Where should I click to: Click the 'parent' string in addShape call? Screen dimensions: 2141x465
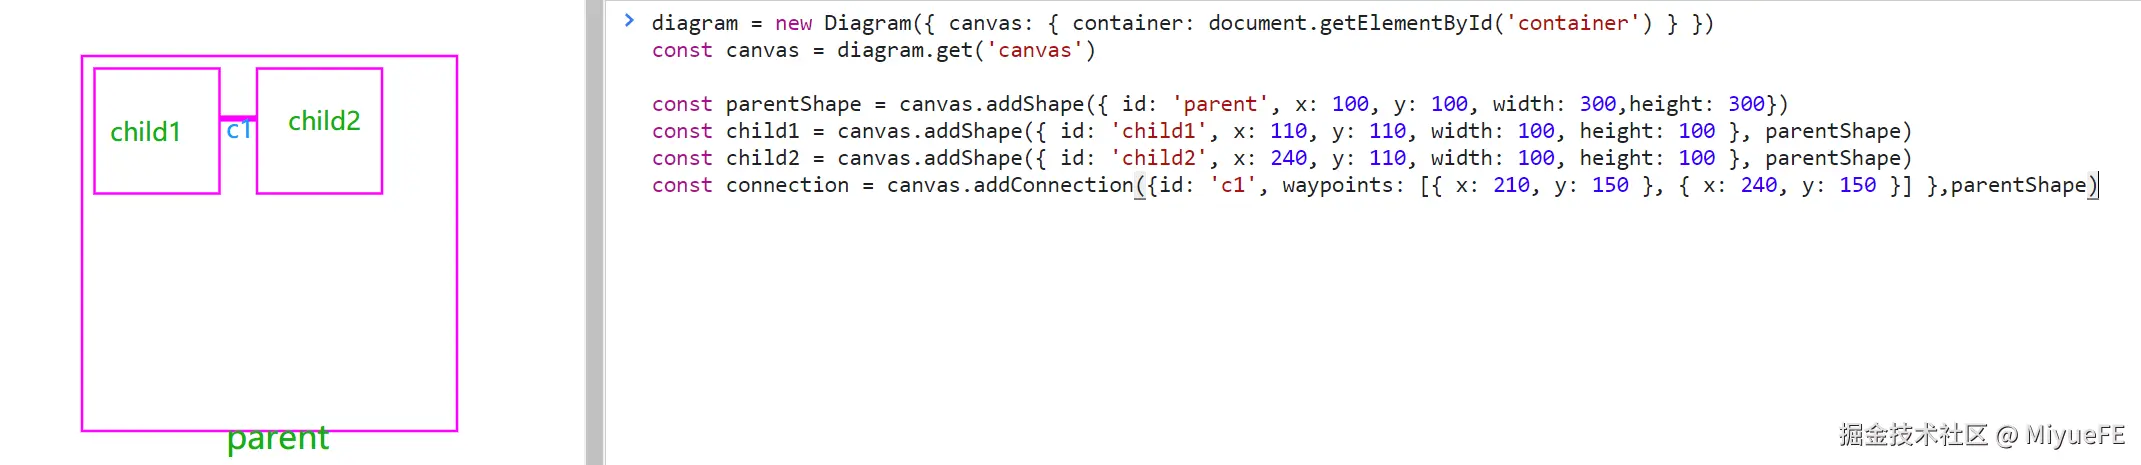point(1220,104)
